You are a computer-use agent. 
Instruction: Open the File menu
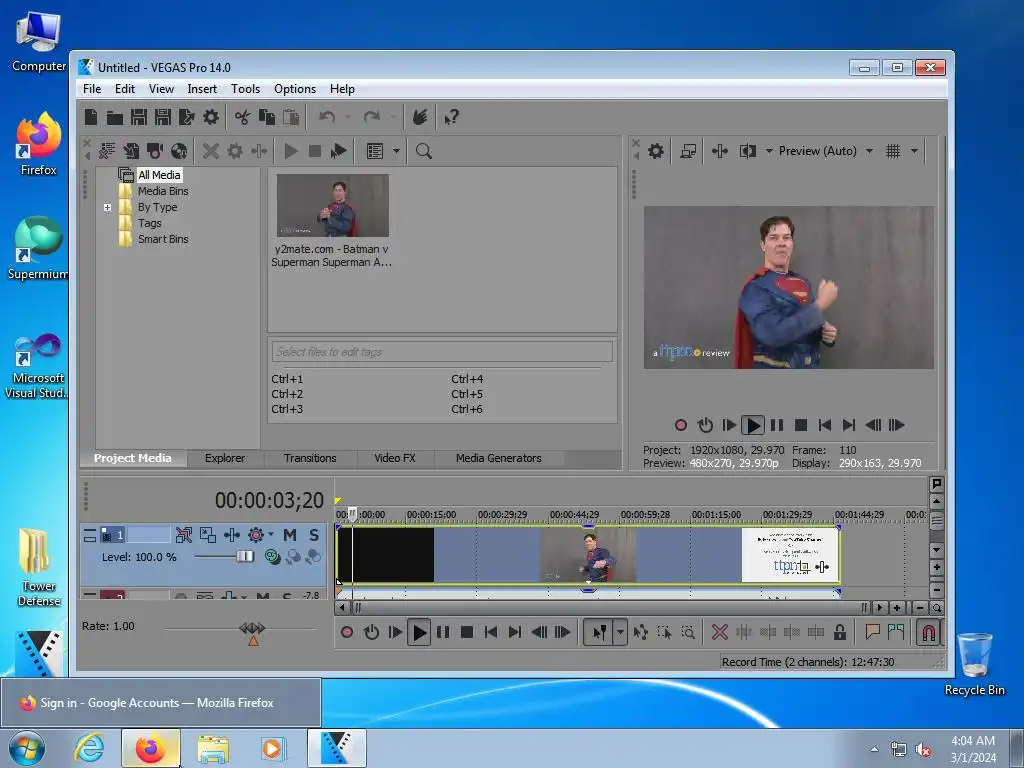point(92,89)
